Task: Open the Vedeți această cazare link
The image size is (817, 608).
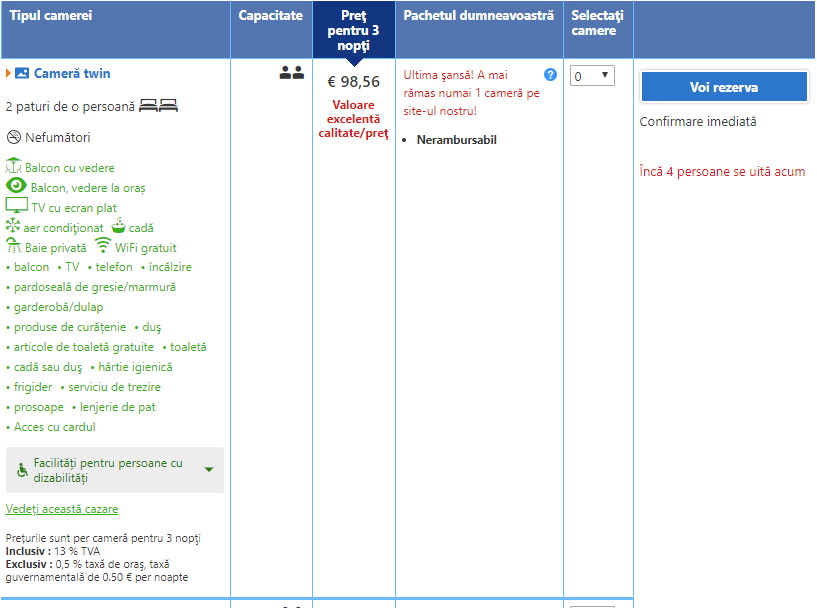Action: (62, 509)
